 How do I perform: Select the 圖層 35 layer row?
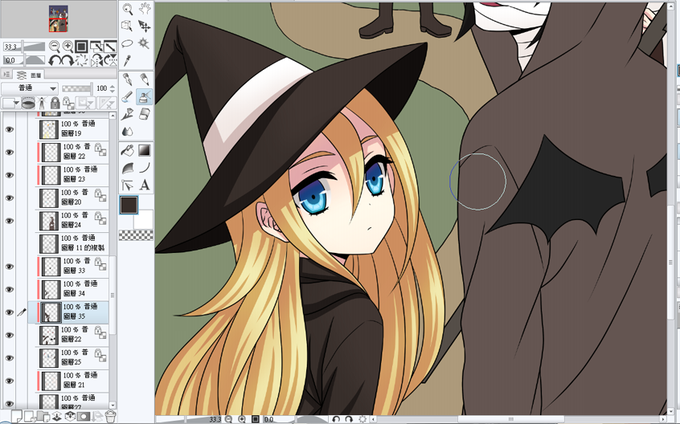coord(69,312)
